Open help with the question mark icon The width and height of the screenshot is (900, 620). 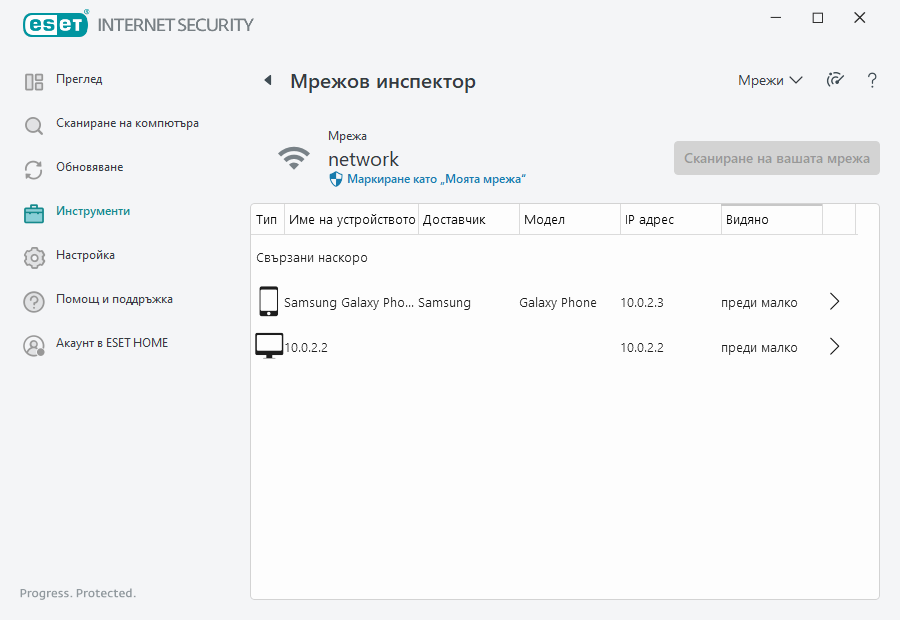pos(872,80)
